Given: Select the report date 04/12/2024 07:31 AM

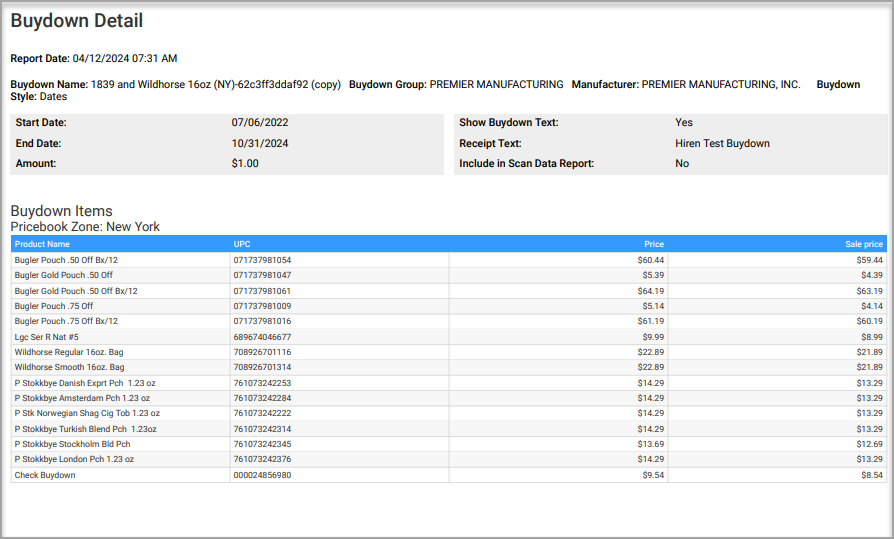Looking at the screenshot, I should click(125, 58).
